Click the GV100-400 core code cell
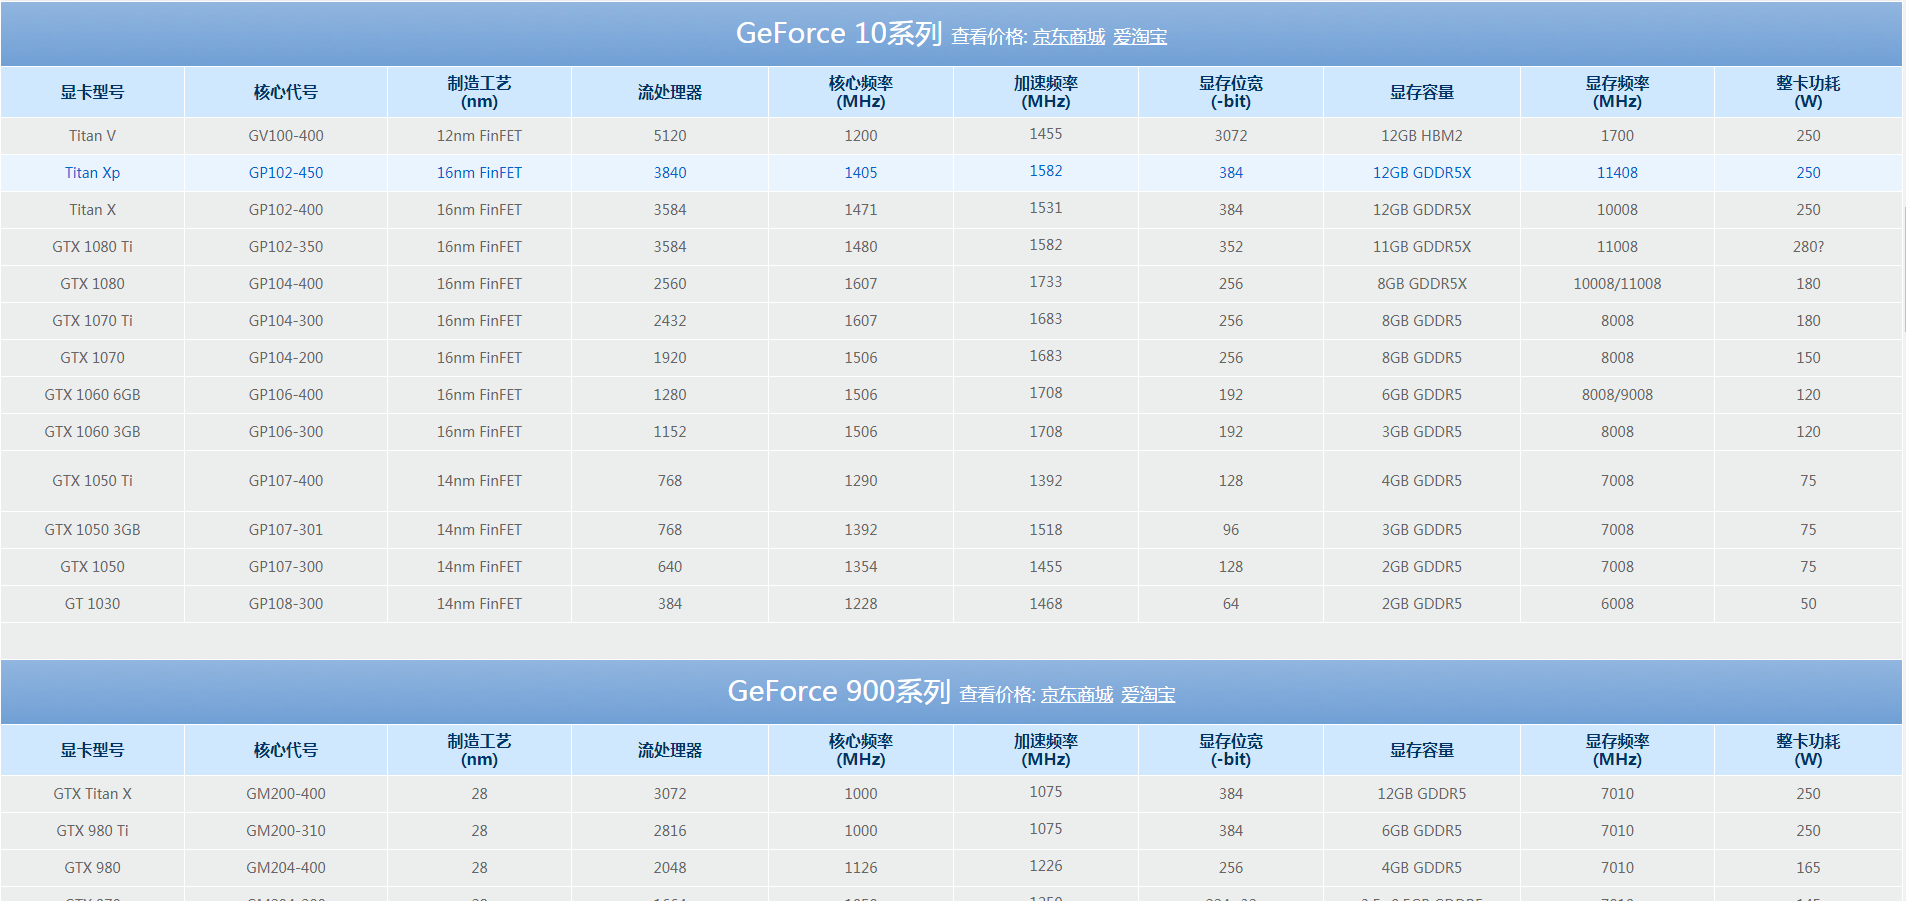The height and width of the screenshot is (901, 1906). (286, 136)
